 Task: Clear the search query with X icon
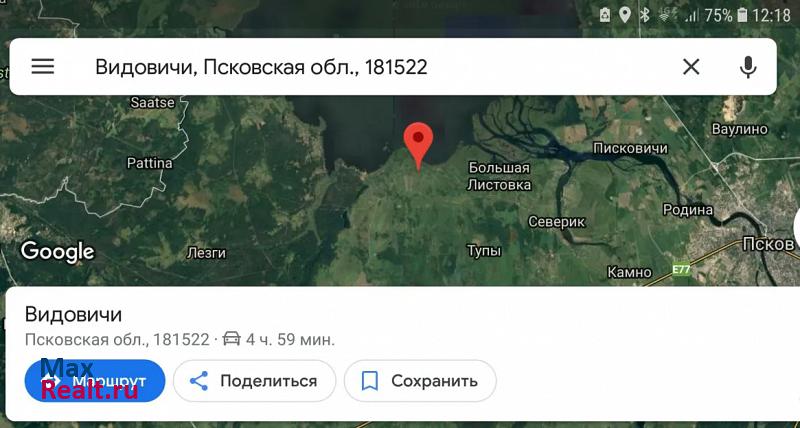click(691, 66)
